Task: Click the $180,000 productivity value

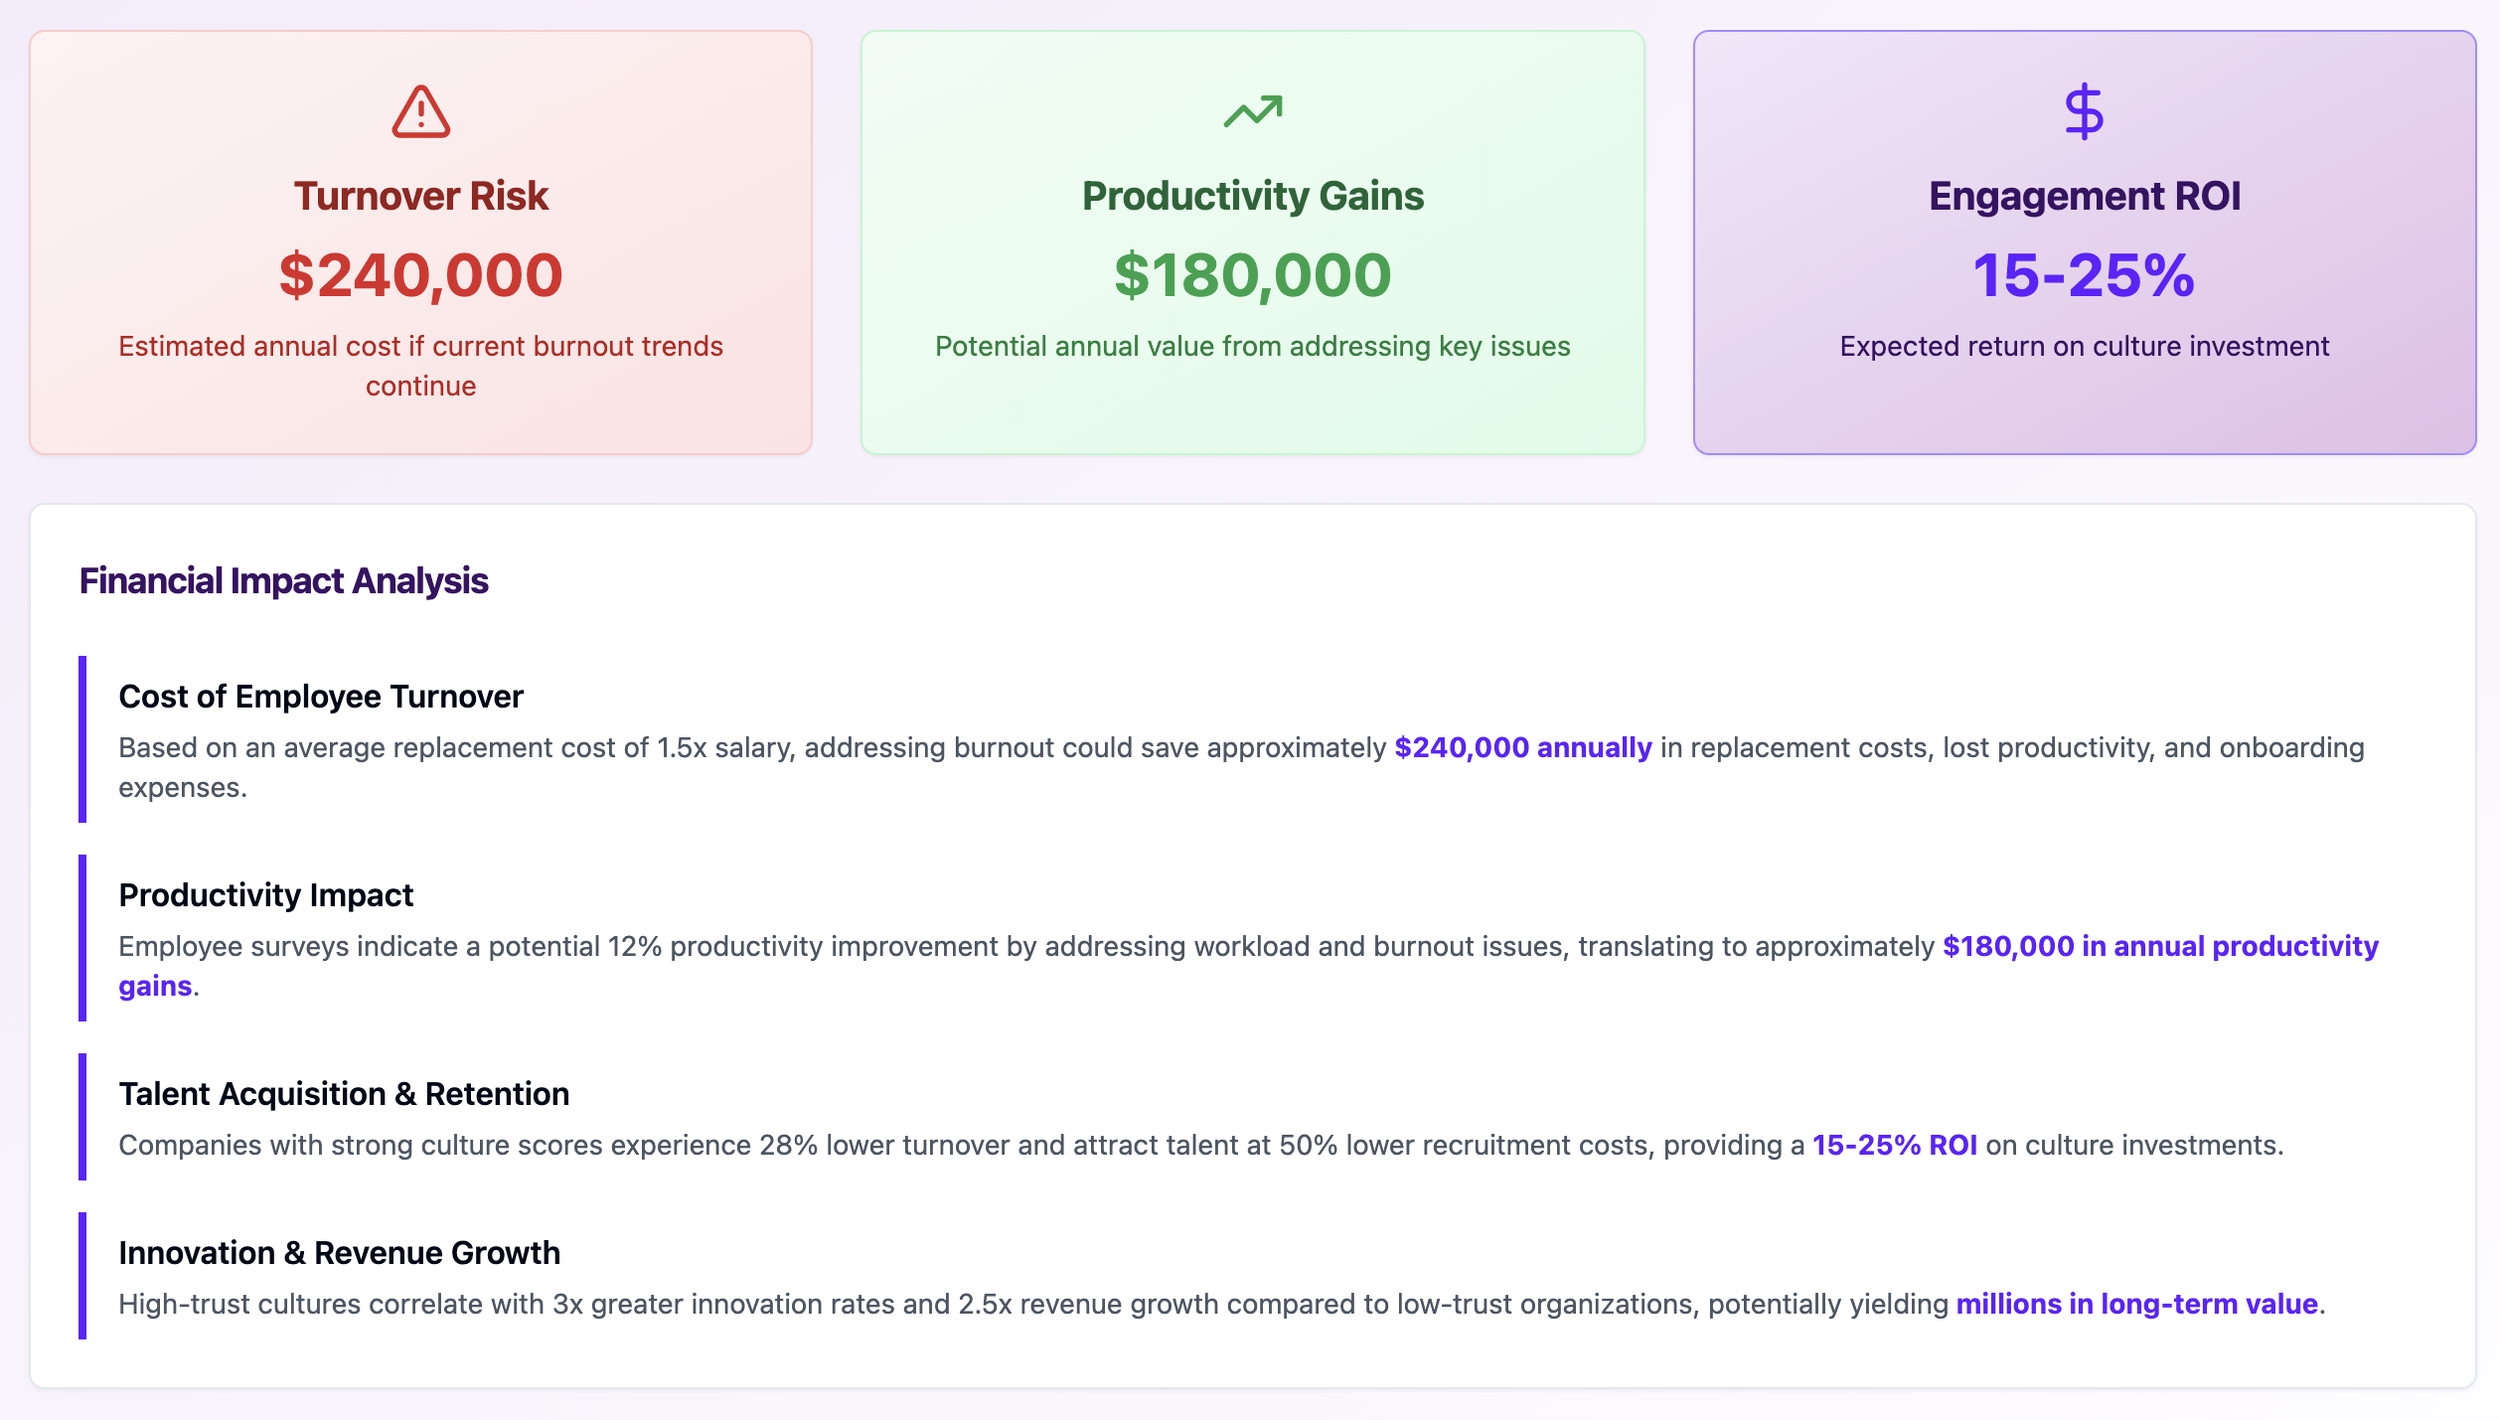Action: [1252, 275]
